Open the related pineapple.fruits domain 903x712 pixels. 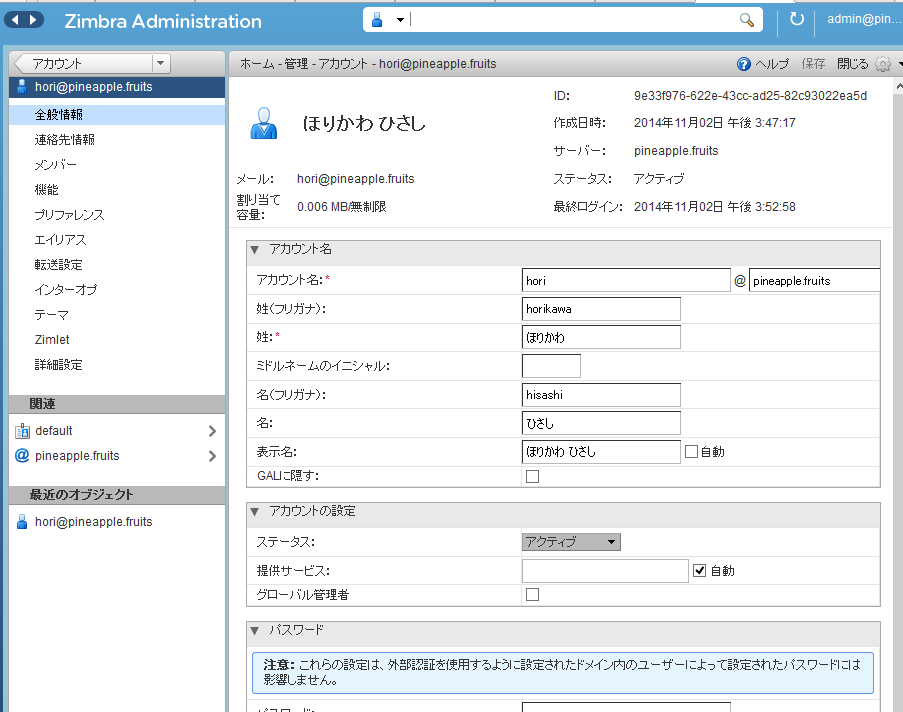click(x=77, y=456)
